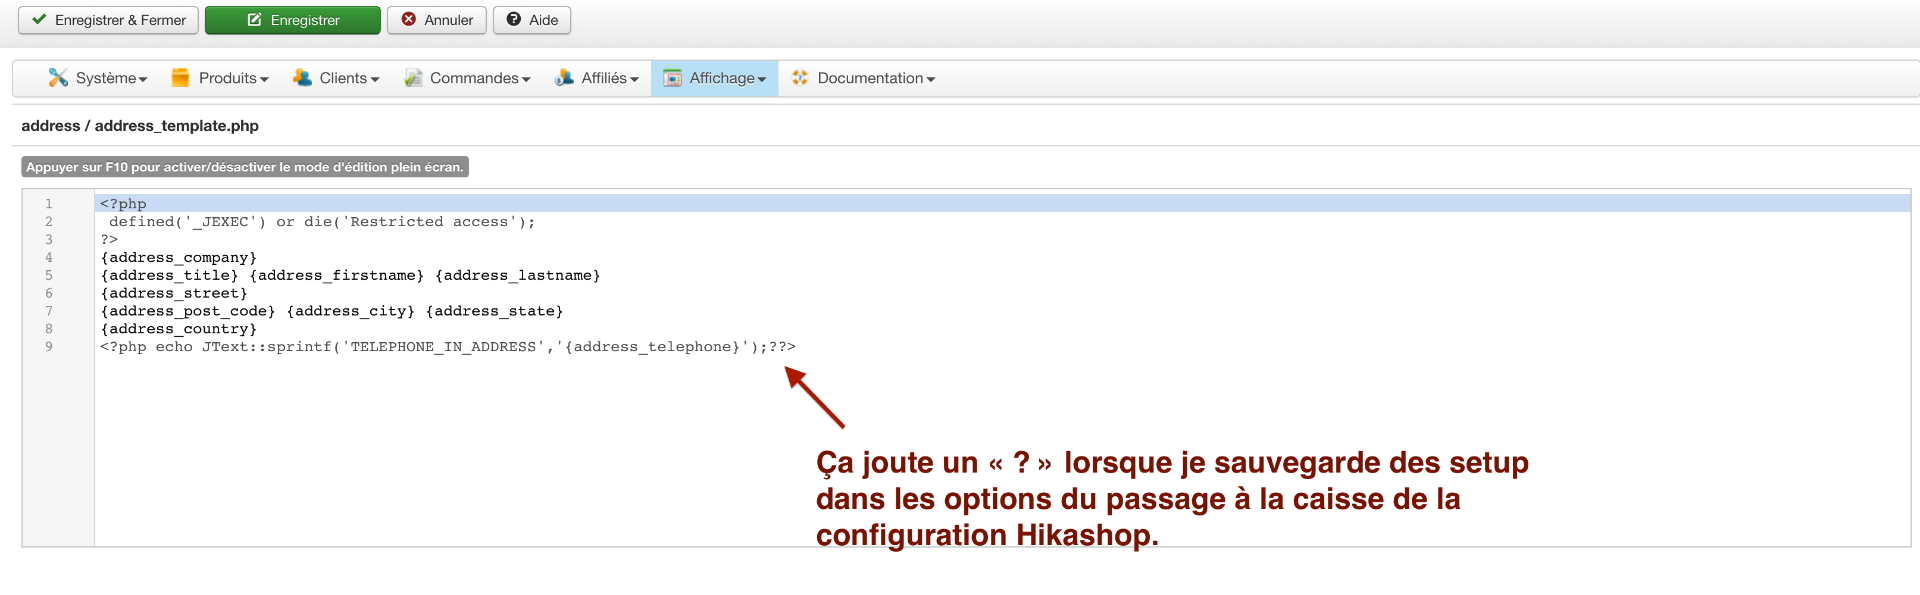Click the Produits box icon
1920x595 pixels.
pos(181,78)
